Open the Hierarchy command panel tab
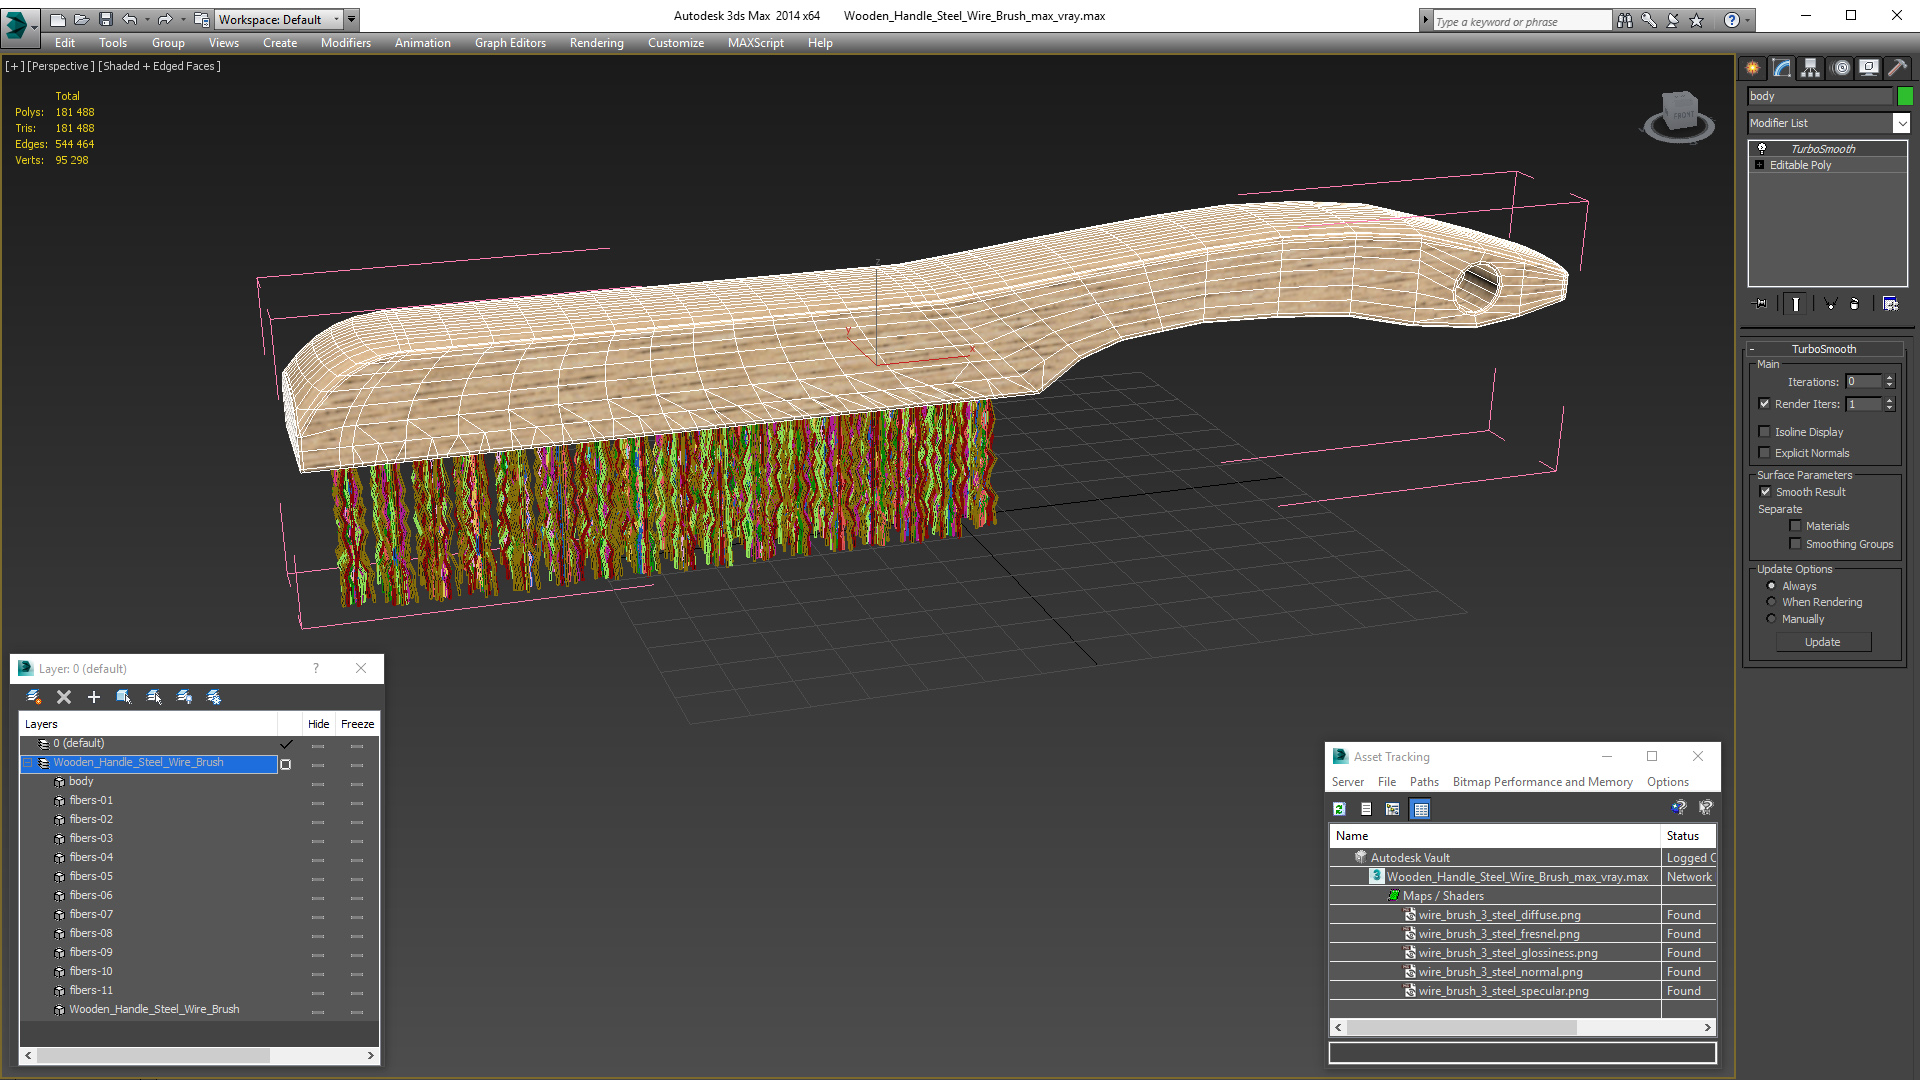The height and width of the screenshot is (1080, 1920). 1810,68
